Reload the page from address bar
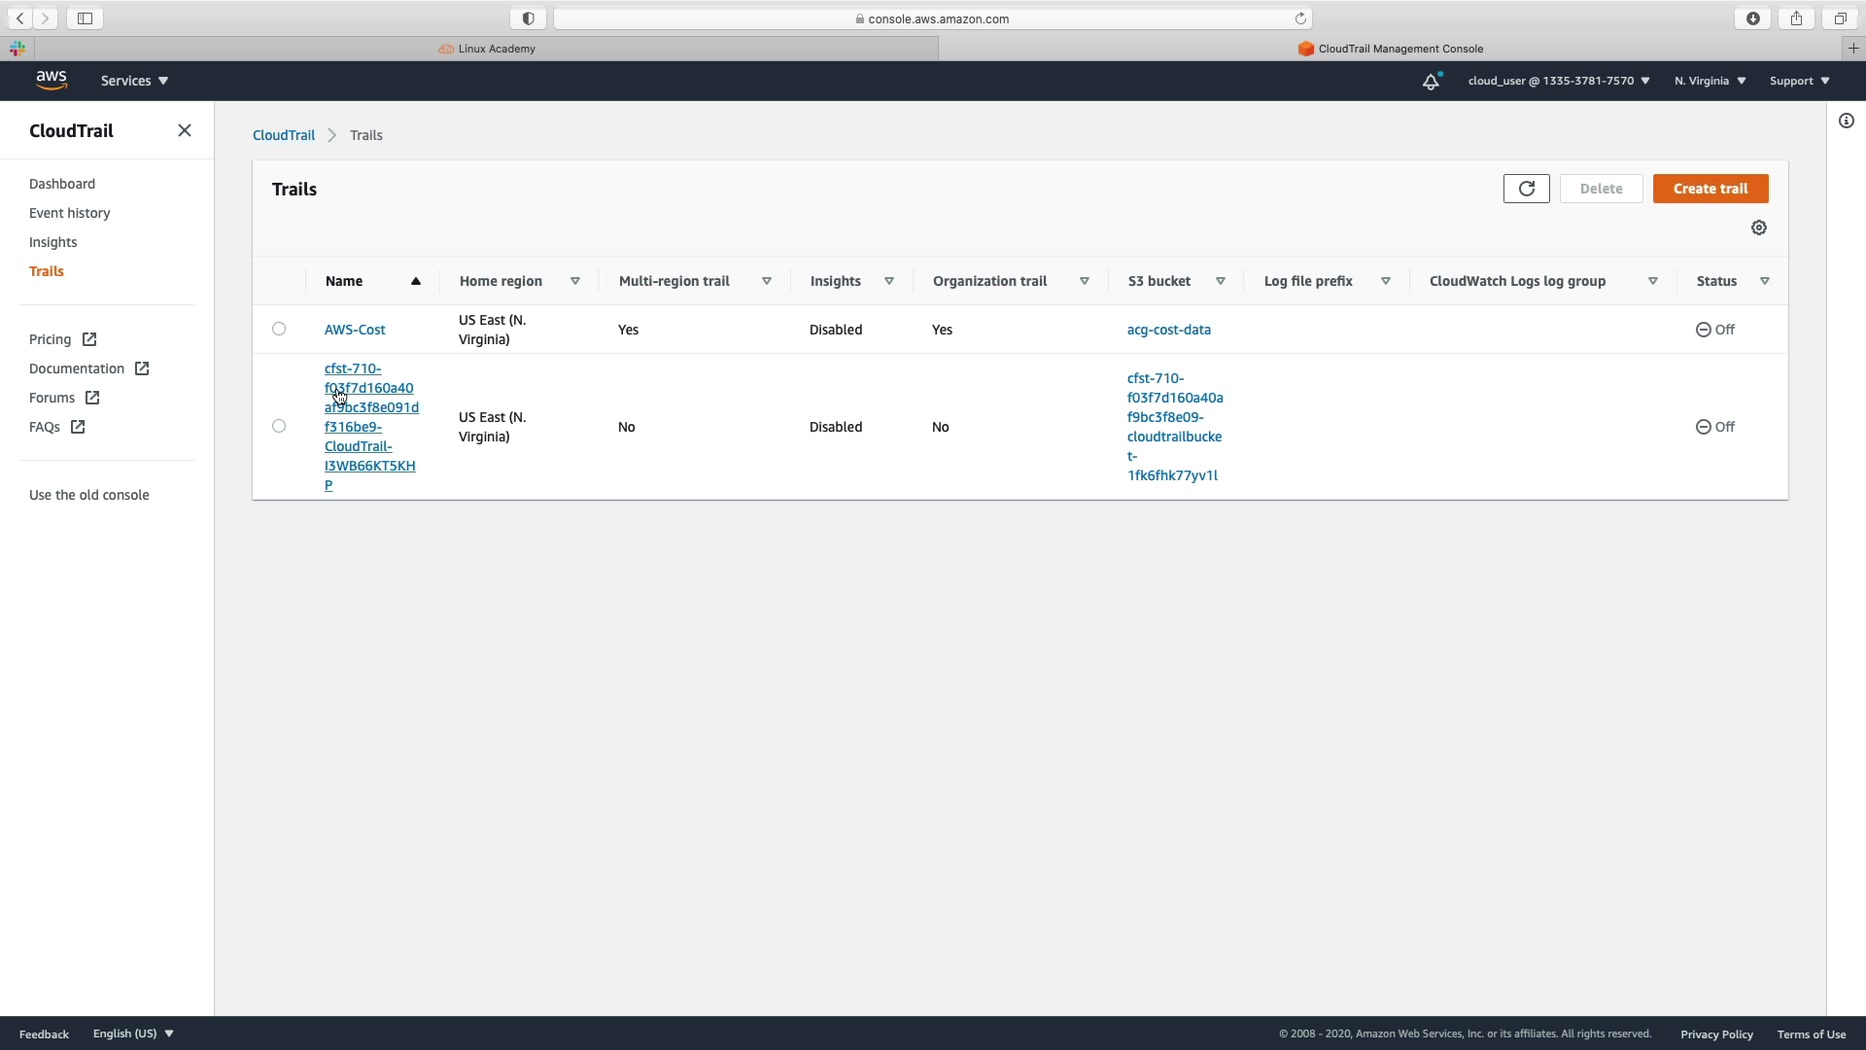Viewport: 1866px width, 1050px height. (x=1300, y=18)
